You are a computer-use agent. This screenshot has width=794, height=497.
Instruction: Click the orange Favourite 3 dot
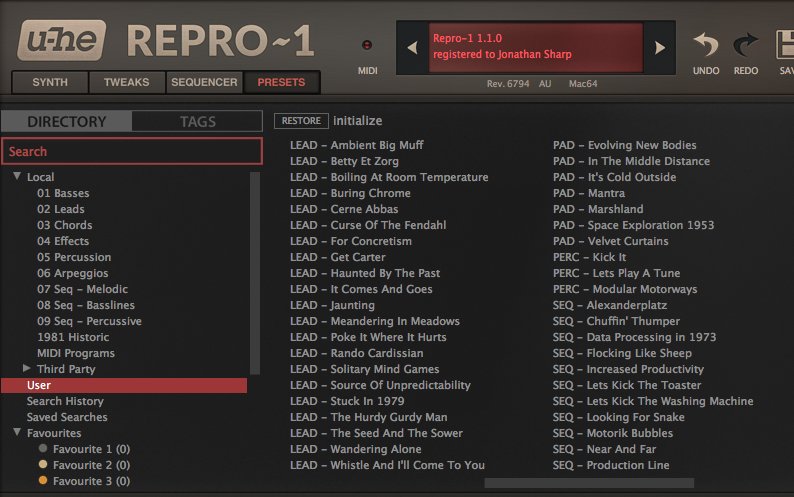pyautogui.click(x=43, y=480)
